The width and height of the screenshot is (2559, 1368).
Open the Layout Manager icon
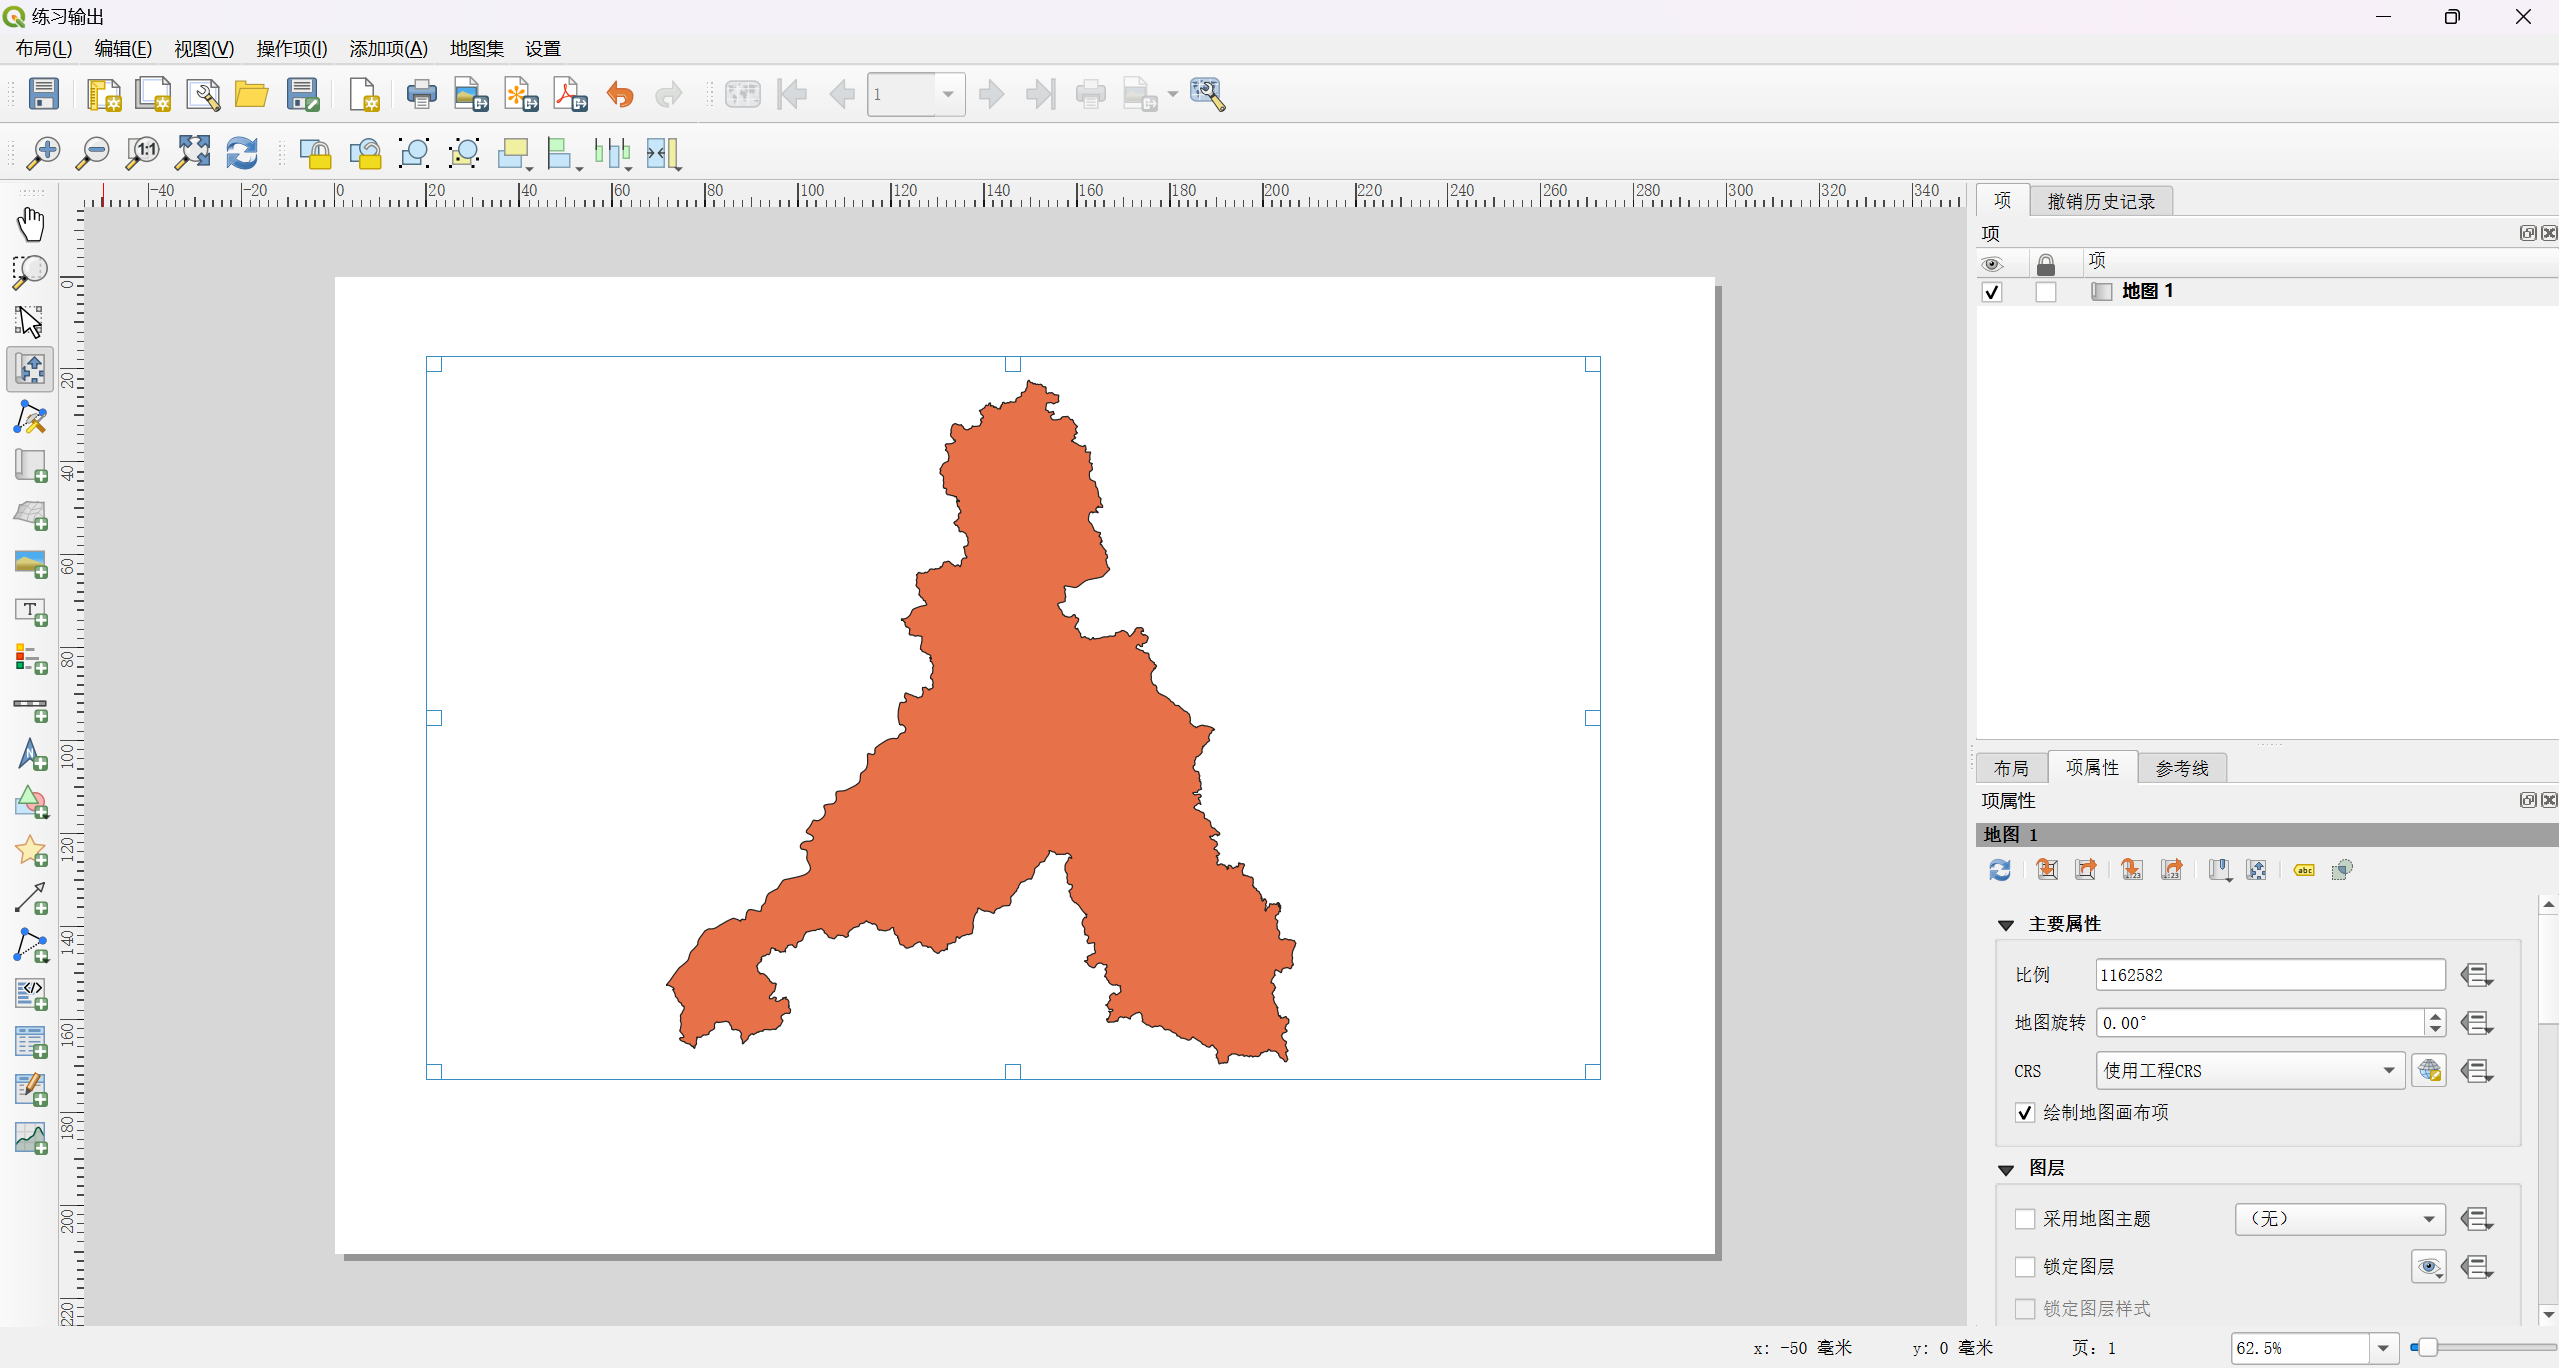[x=203, y=94]
